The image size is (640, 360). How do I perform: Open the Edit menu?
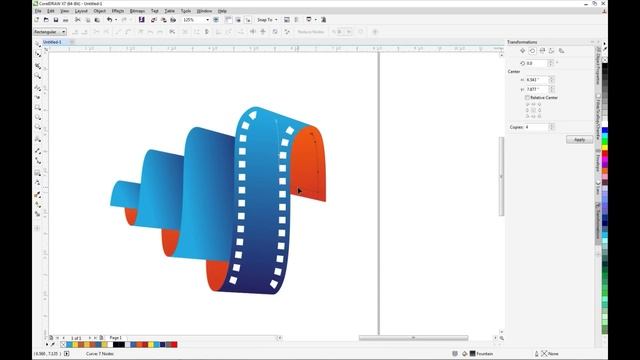[x=51, y=11]
